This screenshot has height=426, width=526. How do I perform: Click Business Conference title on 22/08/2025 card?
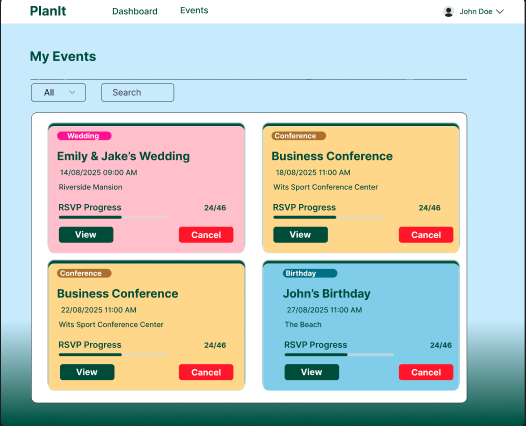[118, 294]
